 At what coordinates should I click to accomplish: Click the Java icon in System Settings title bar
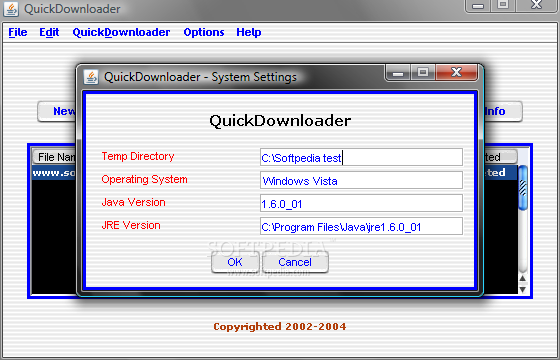(91, 77)
